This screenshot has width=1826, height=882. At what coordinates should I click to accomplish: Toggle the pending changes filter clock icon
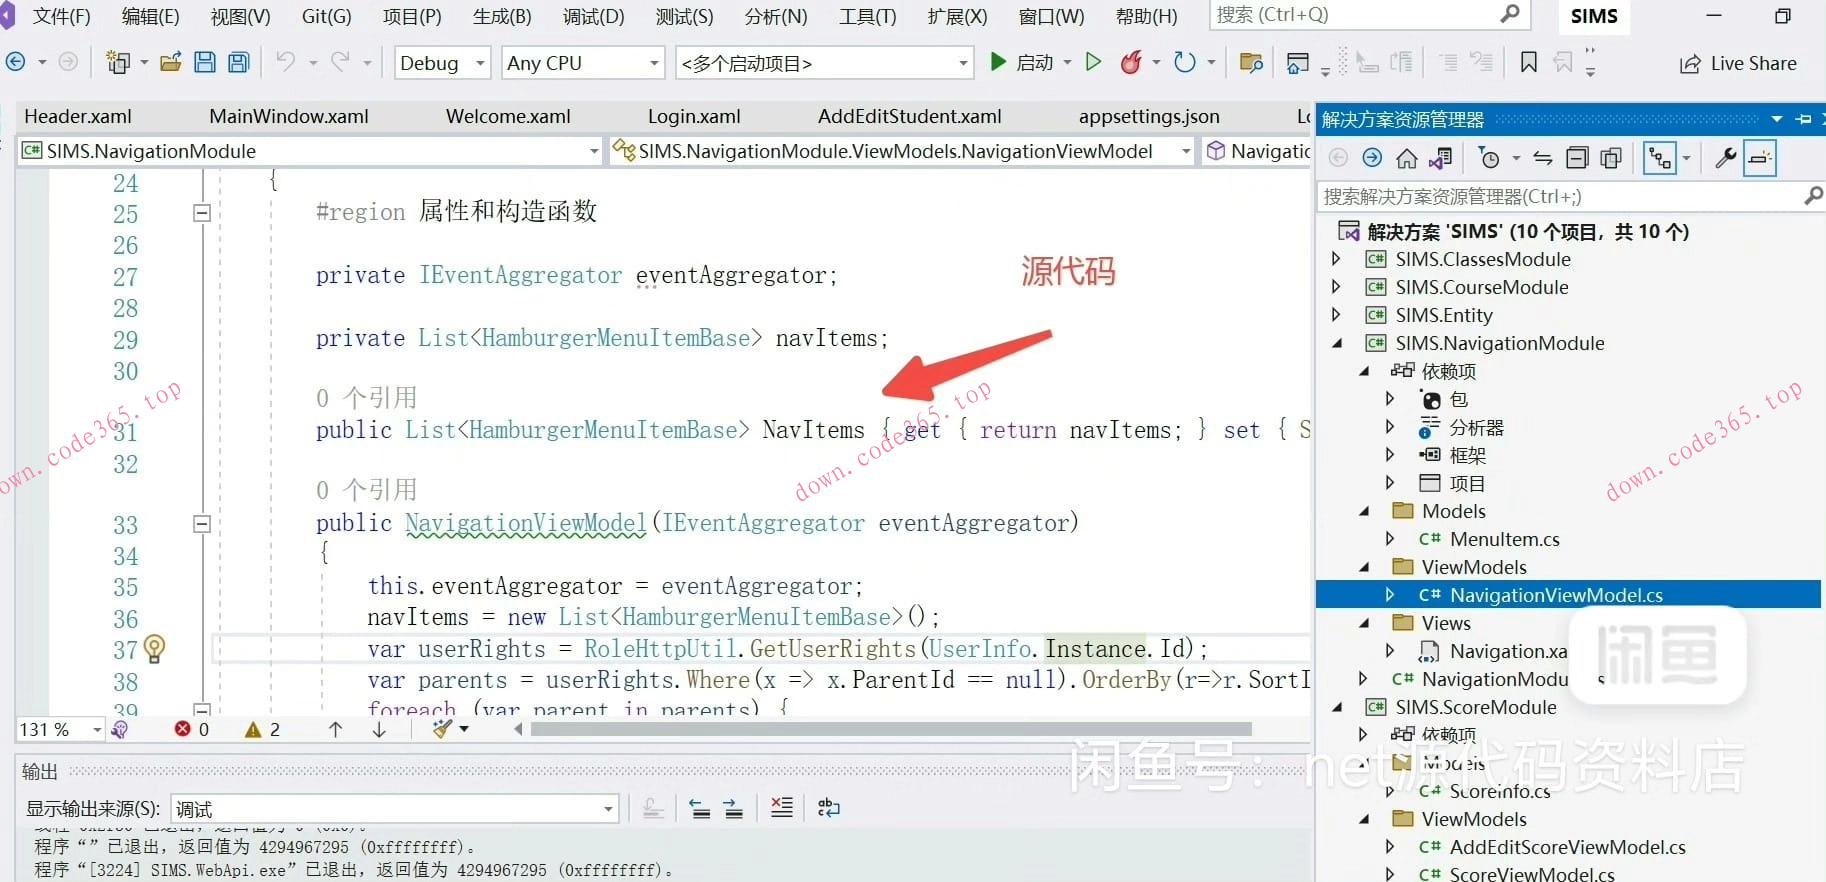point(1490,158)
